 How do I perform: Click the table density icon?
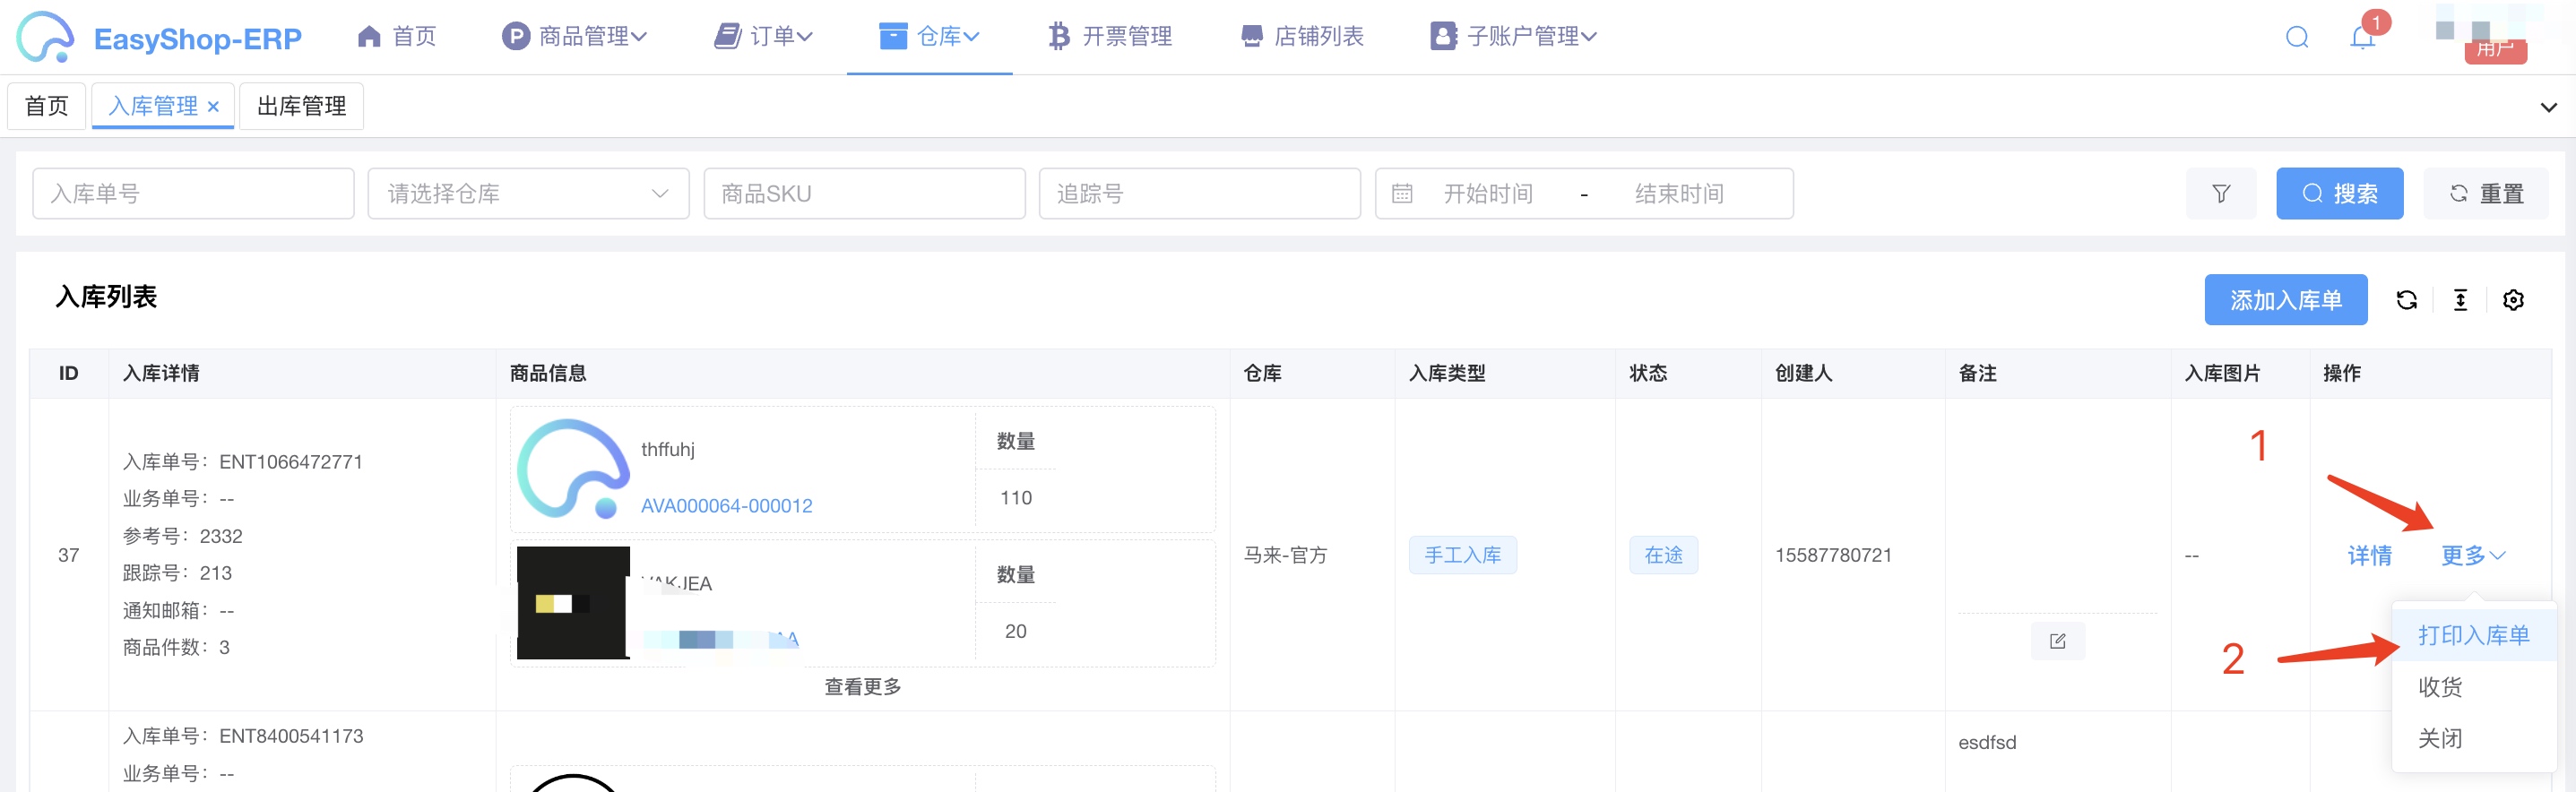pos(2460,300)
